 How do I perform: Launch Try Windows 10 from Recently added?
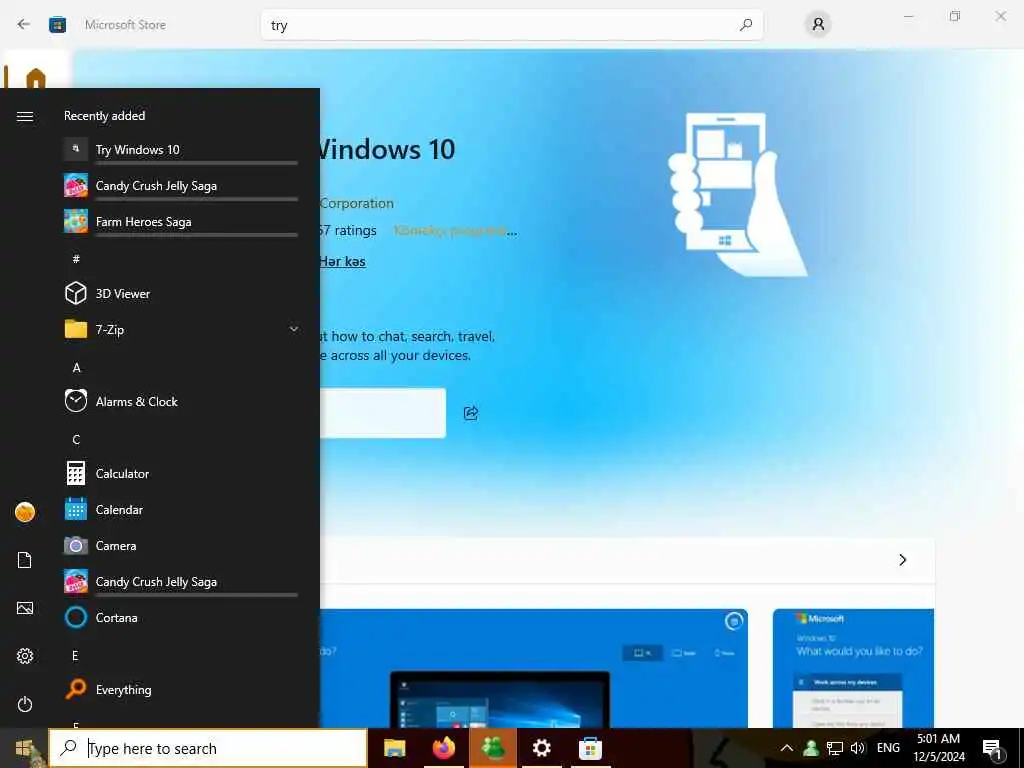click(x=181, y=150)
